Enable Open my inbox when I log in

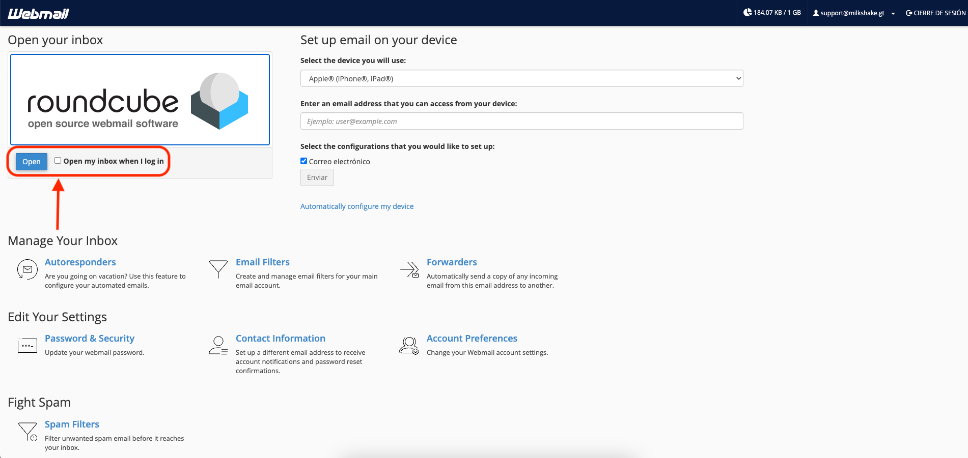point(57,160)
